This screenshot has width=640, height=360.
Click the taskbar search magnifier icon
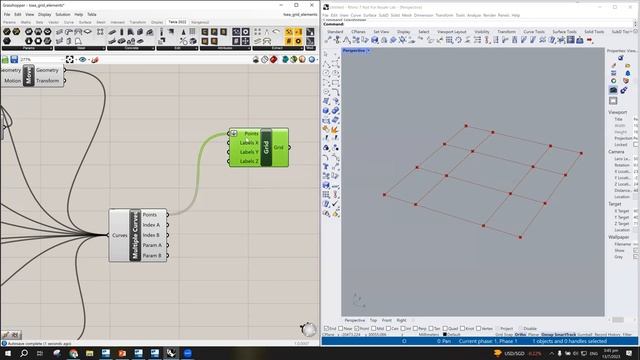point(24,353)
